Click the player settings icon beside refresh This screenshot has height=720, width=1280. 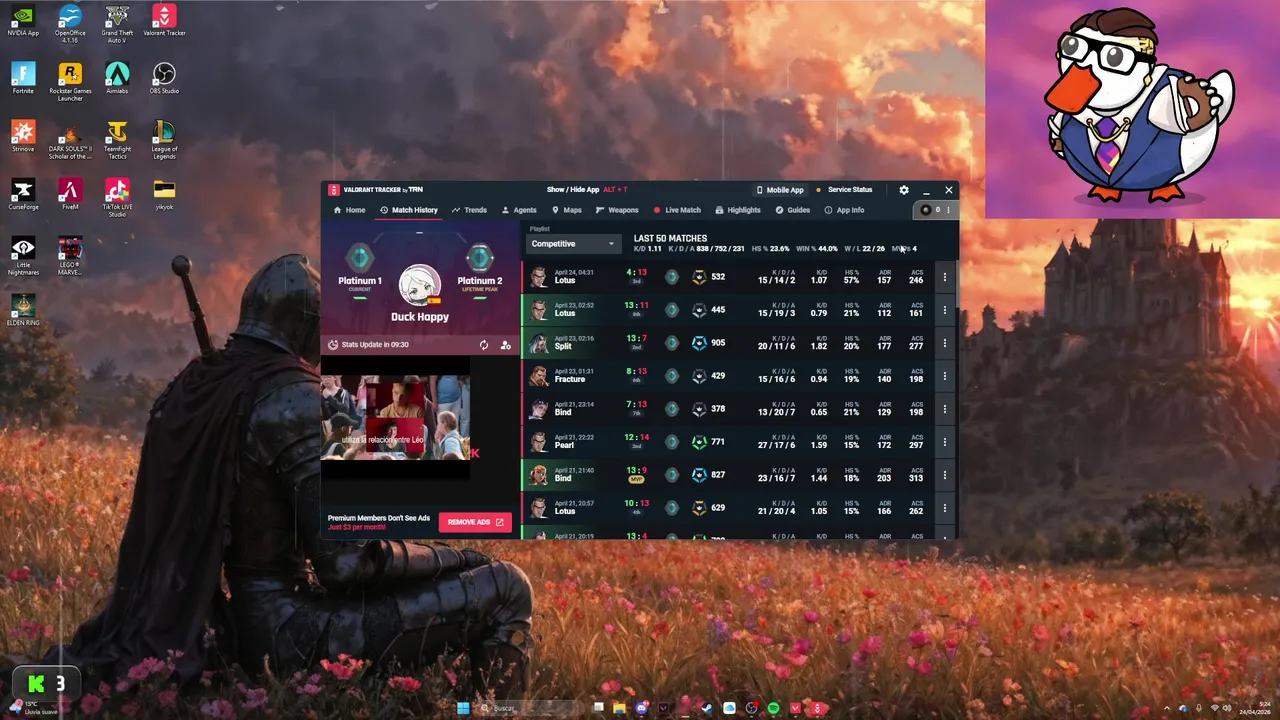(x=505, y=345)
